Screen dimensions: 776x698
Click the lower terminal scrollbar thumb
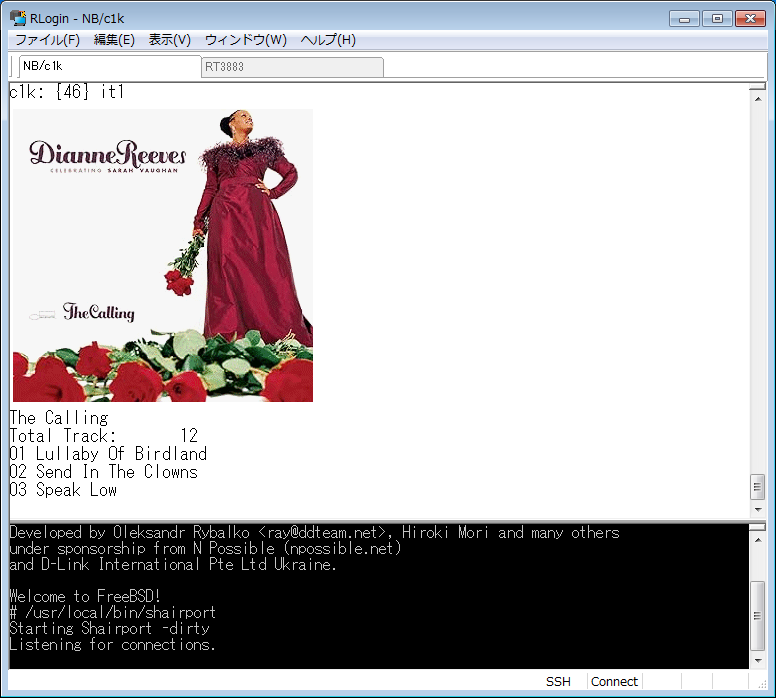click(x=757, y=615)
